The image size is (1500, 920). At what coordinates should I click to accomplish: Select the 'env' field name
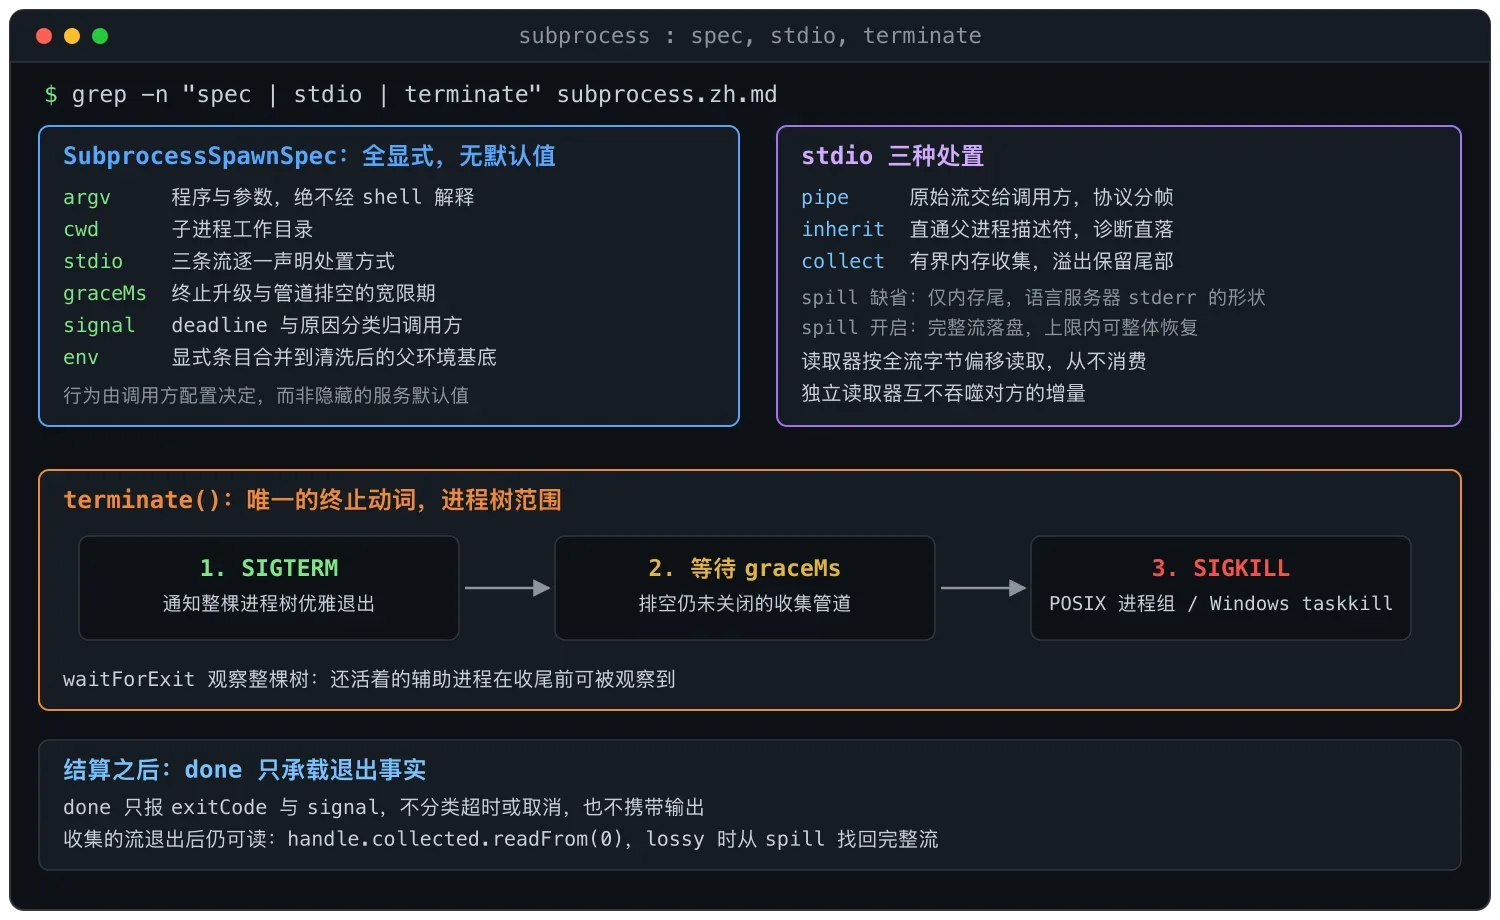coord(81,357)
